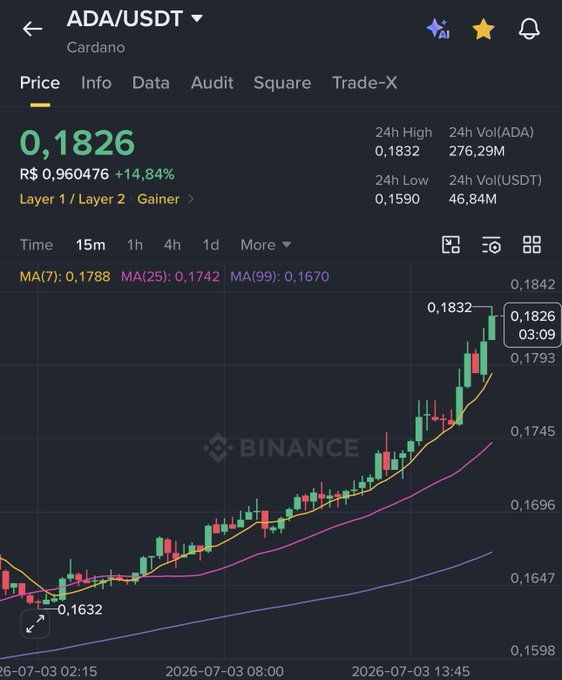Switch to the Price tab
The image size is (562, 680).
pos(40,82)
